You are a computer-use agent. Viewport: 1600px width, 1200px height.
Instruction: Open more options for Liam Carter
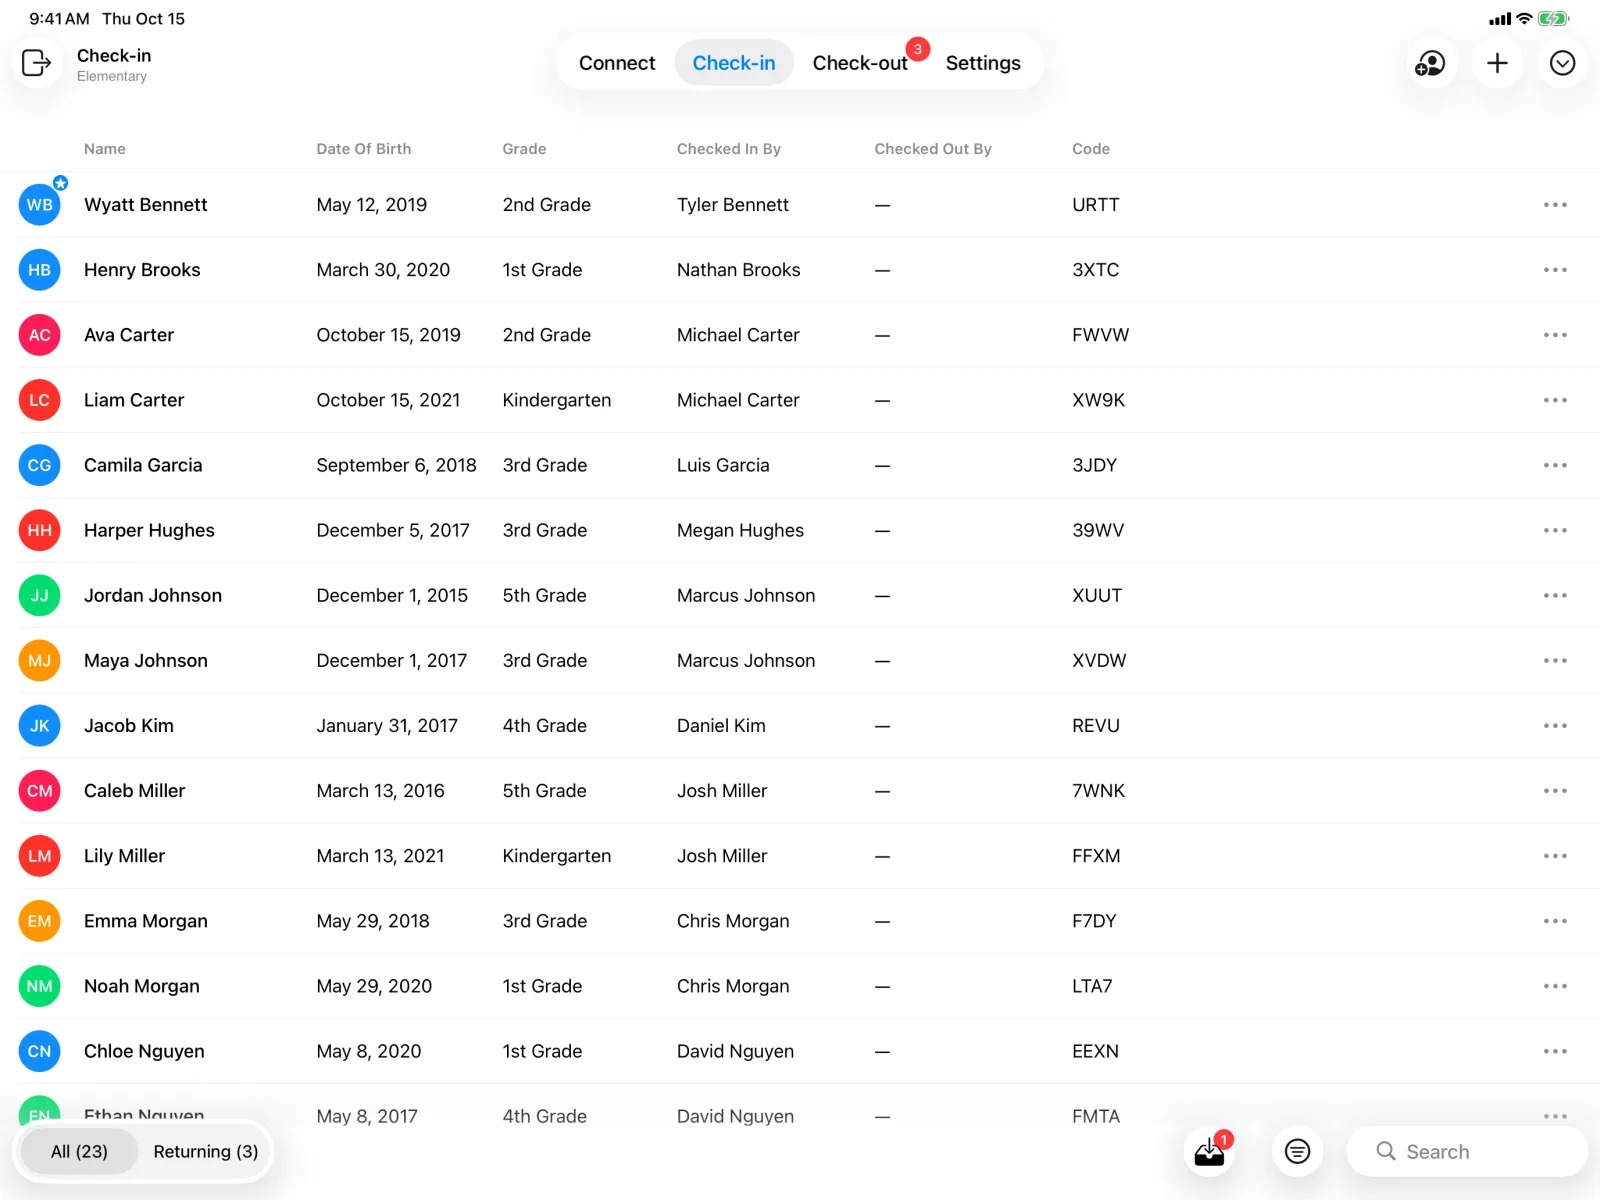point(1555,400)
